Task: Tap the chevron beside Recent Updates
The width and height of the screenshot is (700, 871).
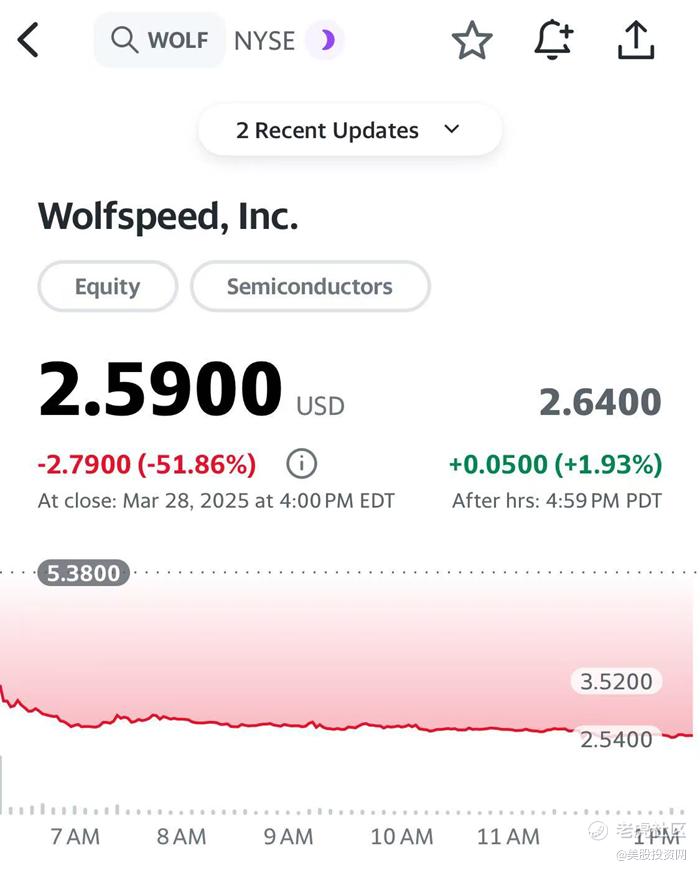Action: 452,129
